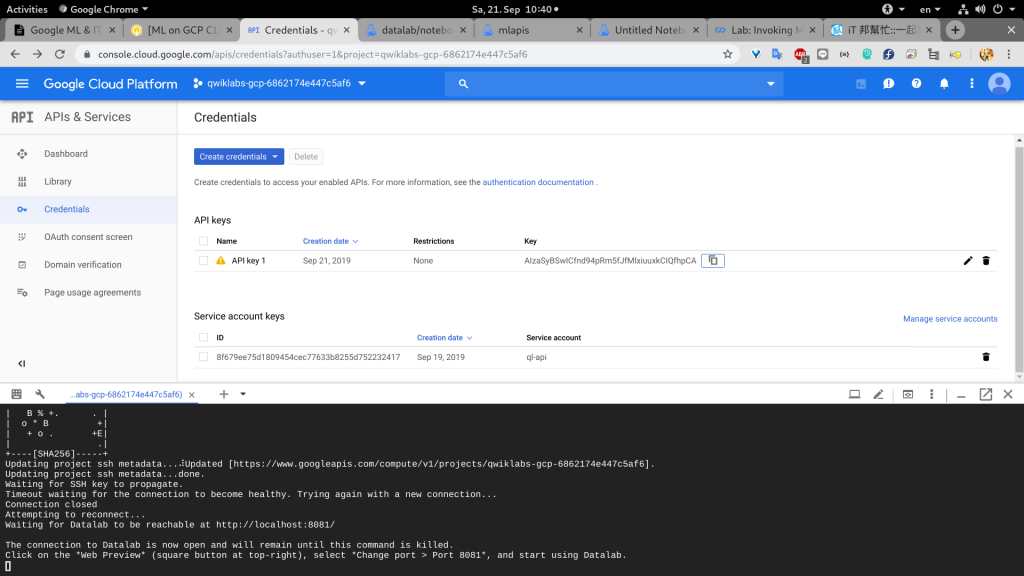Expand the project selector qwiklabs-gcp-6862174e447c5af6
Image resolution: width=1024 pixels, height=576 pixels.
[280, 84]
